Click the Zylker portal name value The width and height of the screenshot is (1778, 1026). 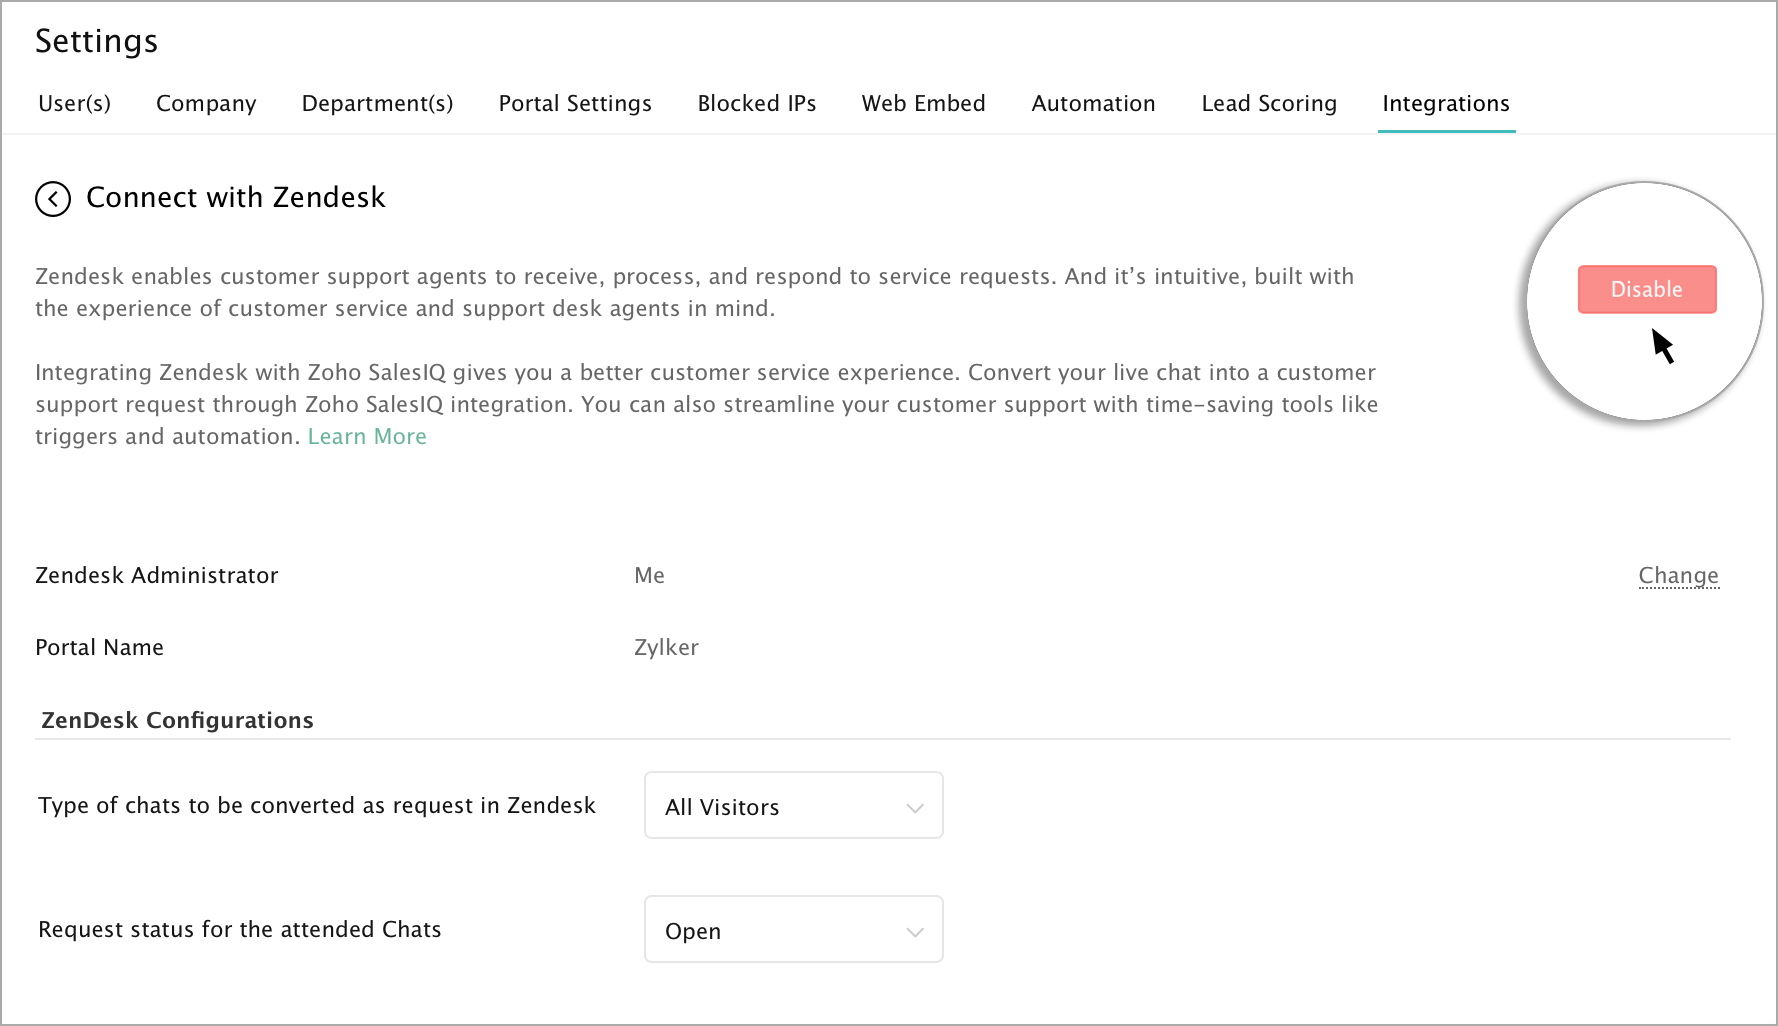(x=666, y=648)
